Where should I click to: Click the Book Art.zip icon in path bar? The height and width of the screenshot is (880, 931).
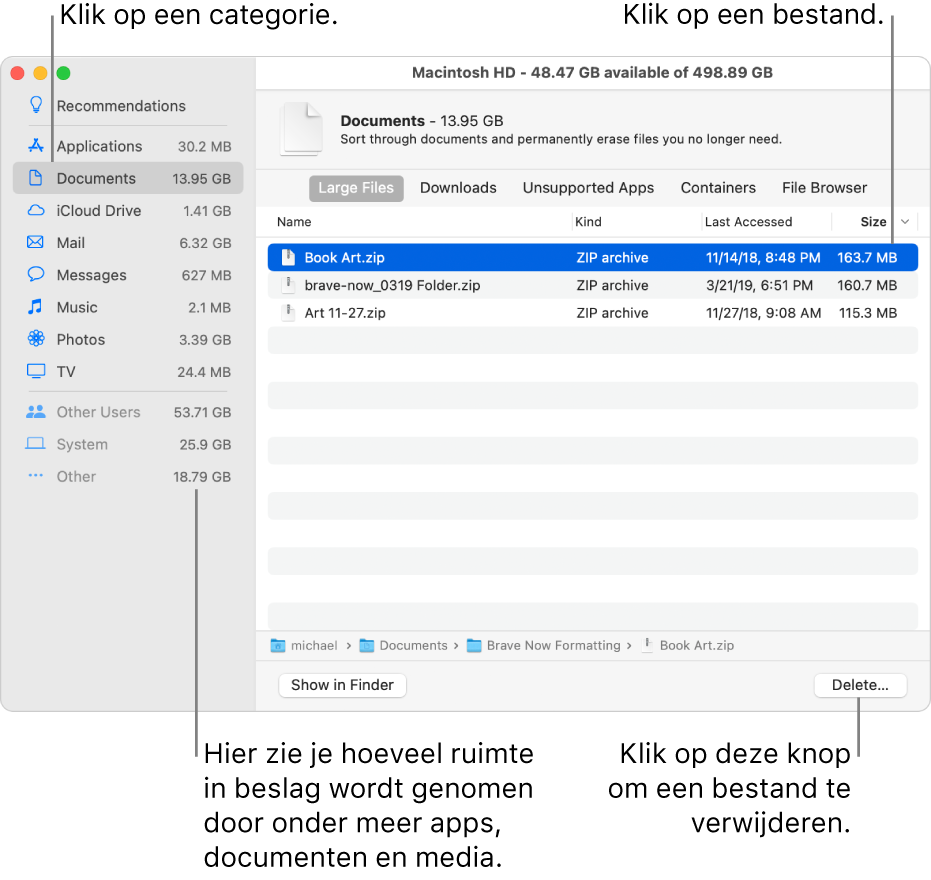[648, 645]
